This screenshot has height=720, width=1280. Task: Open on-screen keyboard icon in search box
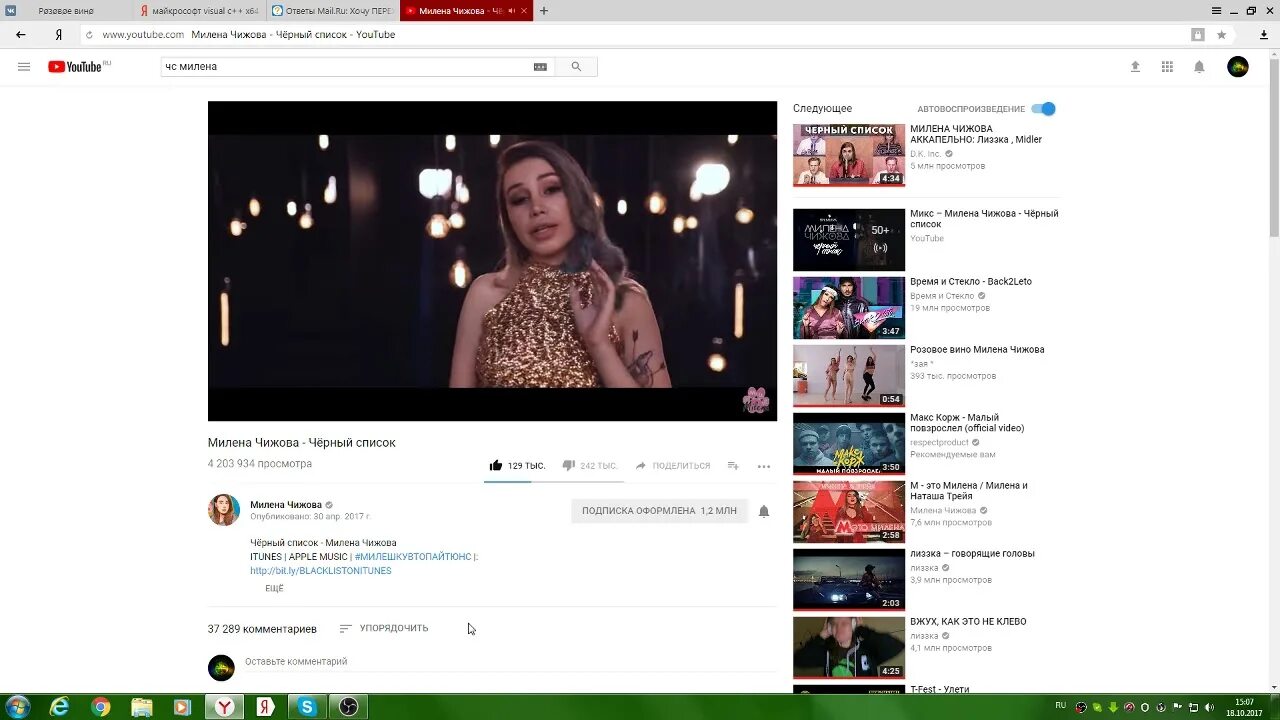coord(540,67)
